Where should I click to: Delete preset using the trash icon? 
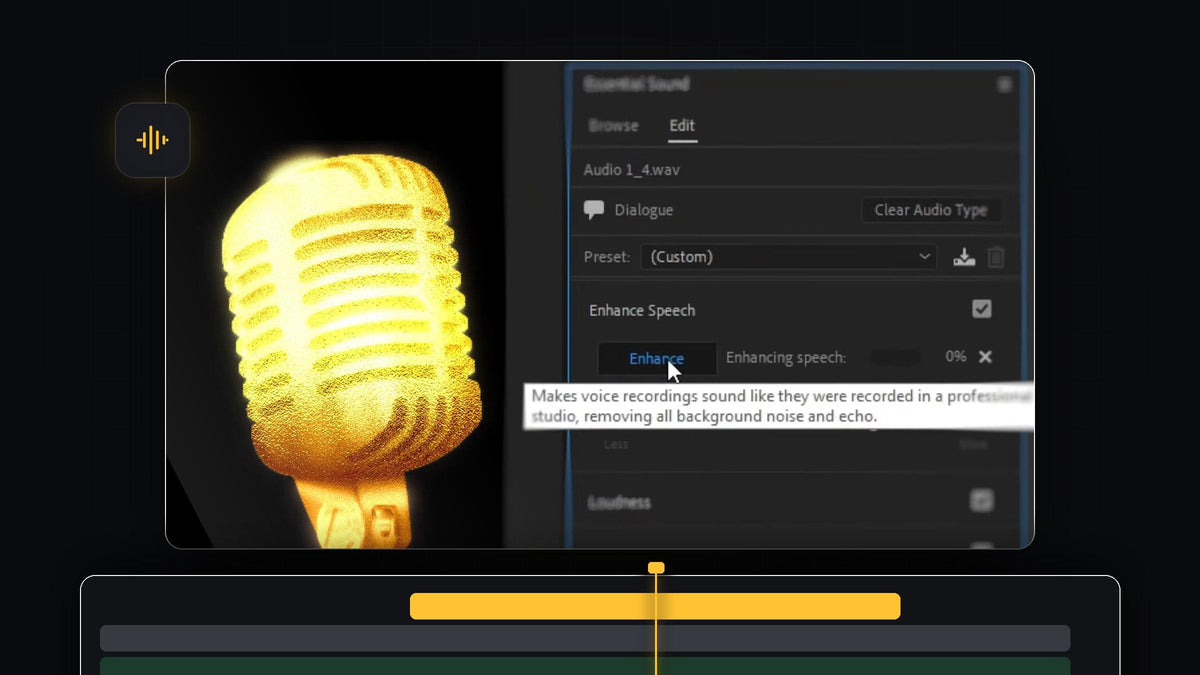pos(996,257)
